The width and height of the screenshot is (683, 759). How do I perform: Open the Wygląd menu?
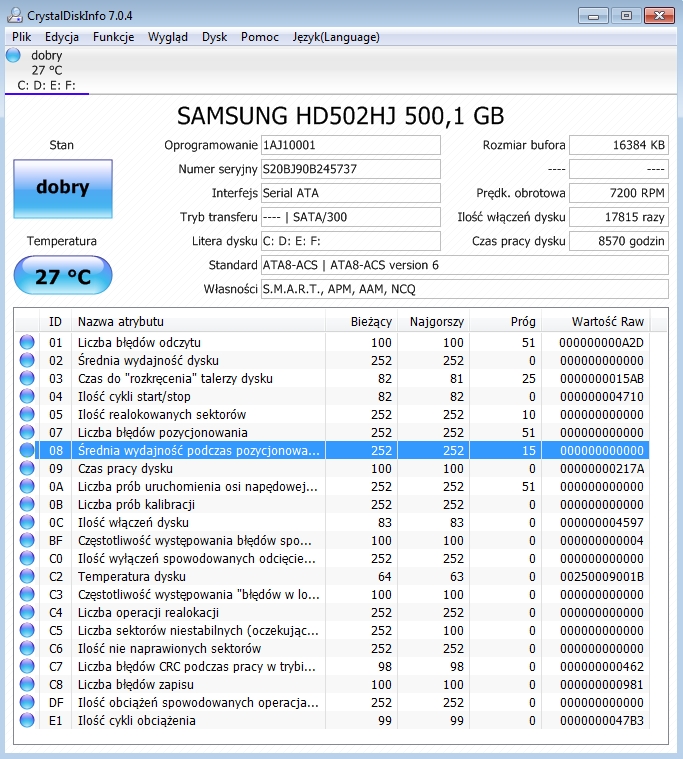[x=167, y=37]
